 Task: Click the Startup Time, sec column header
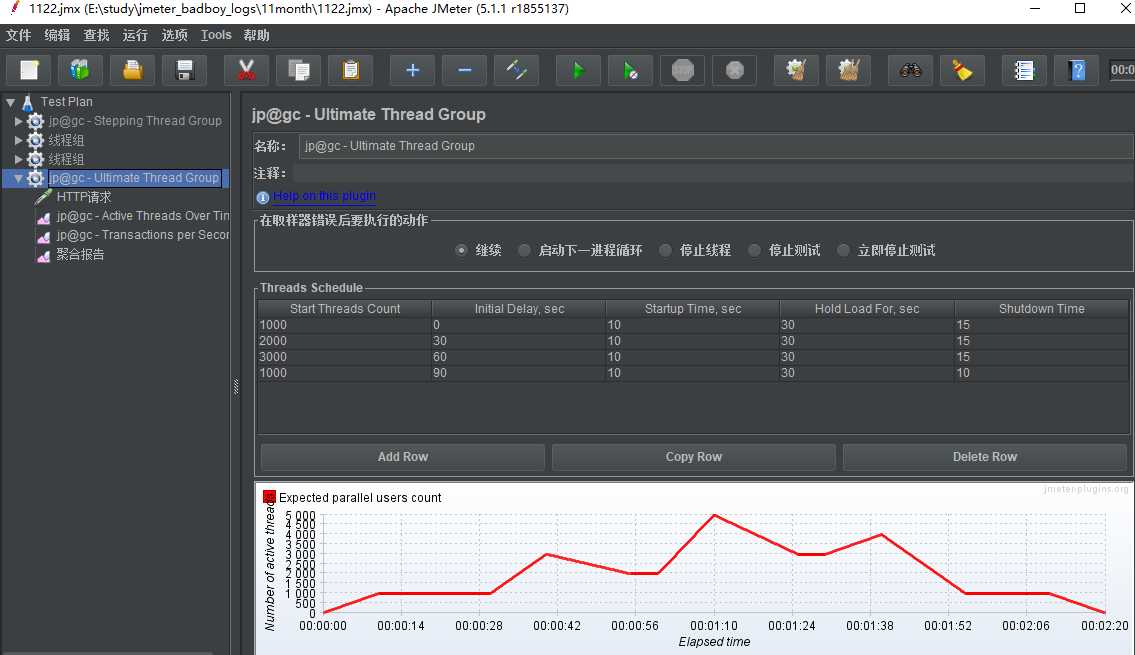[x=693, y=308]
